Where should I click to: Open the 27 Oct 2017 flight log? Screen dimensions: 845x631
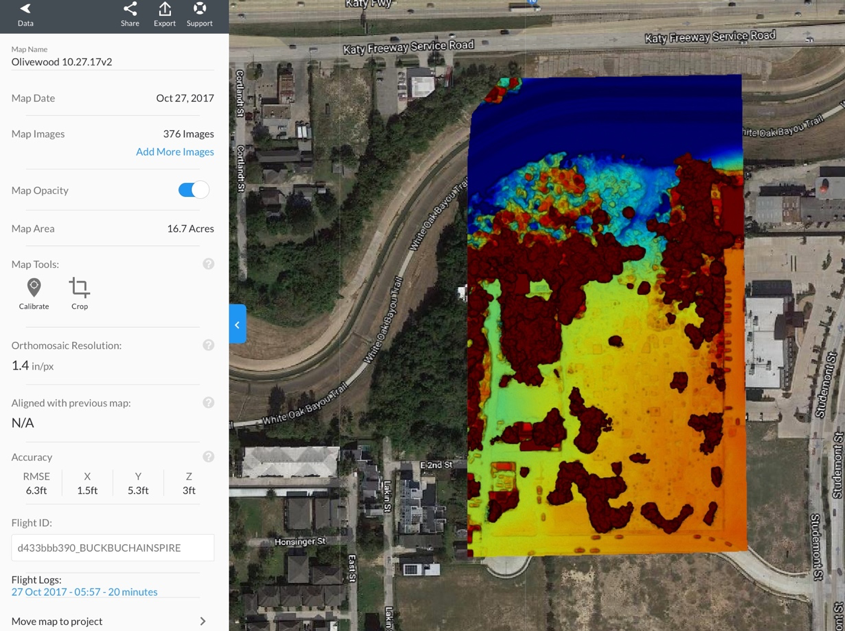click(85, 592)
